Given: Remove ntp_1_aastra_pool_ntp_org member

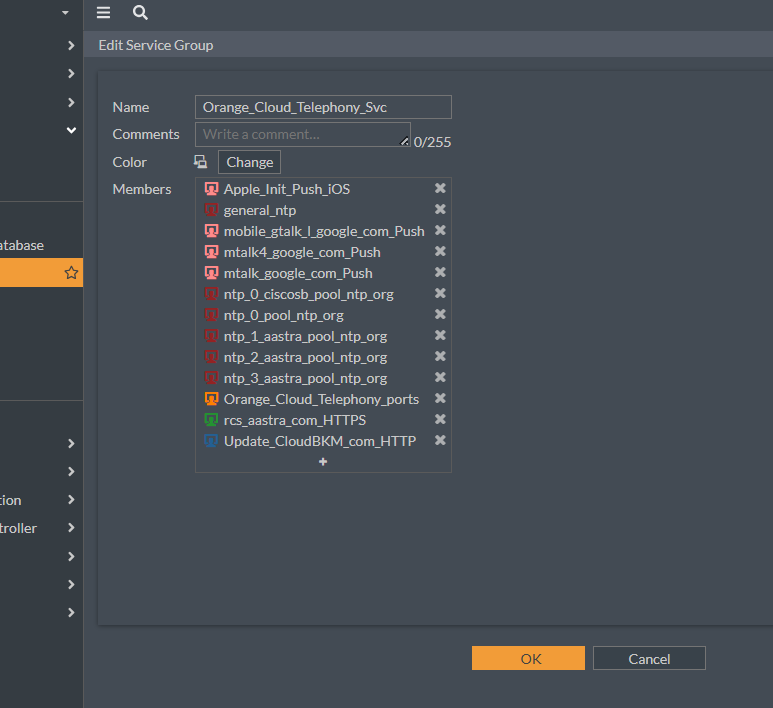Looking at the screenshot, I should [x=440, y=335].
